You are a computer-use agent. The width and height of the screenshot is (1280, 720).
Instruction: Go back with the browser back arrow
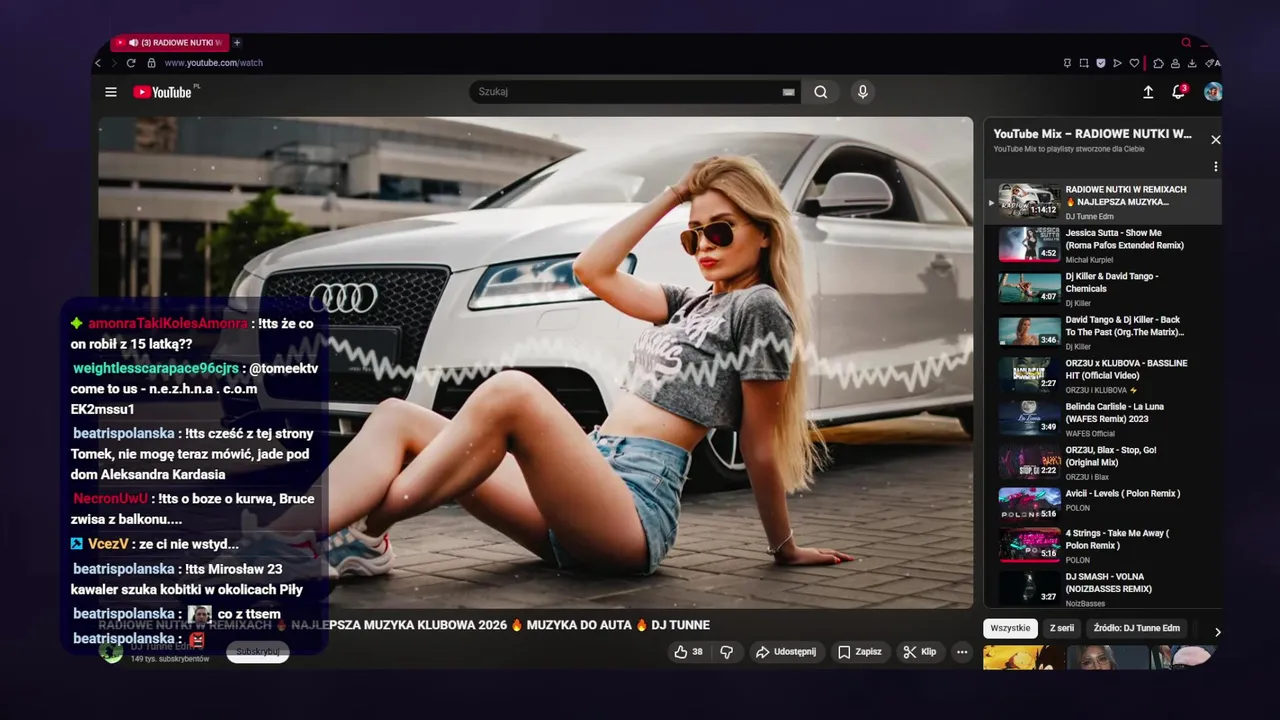98,63
